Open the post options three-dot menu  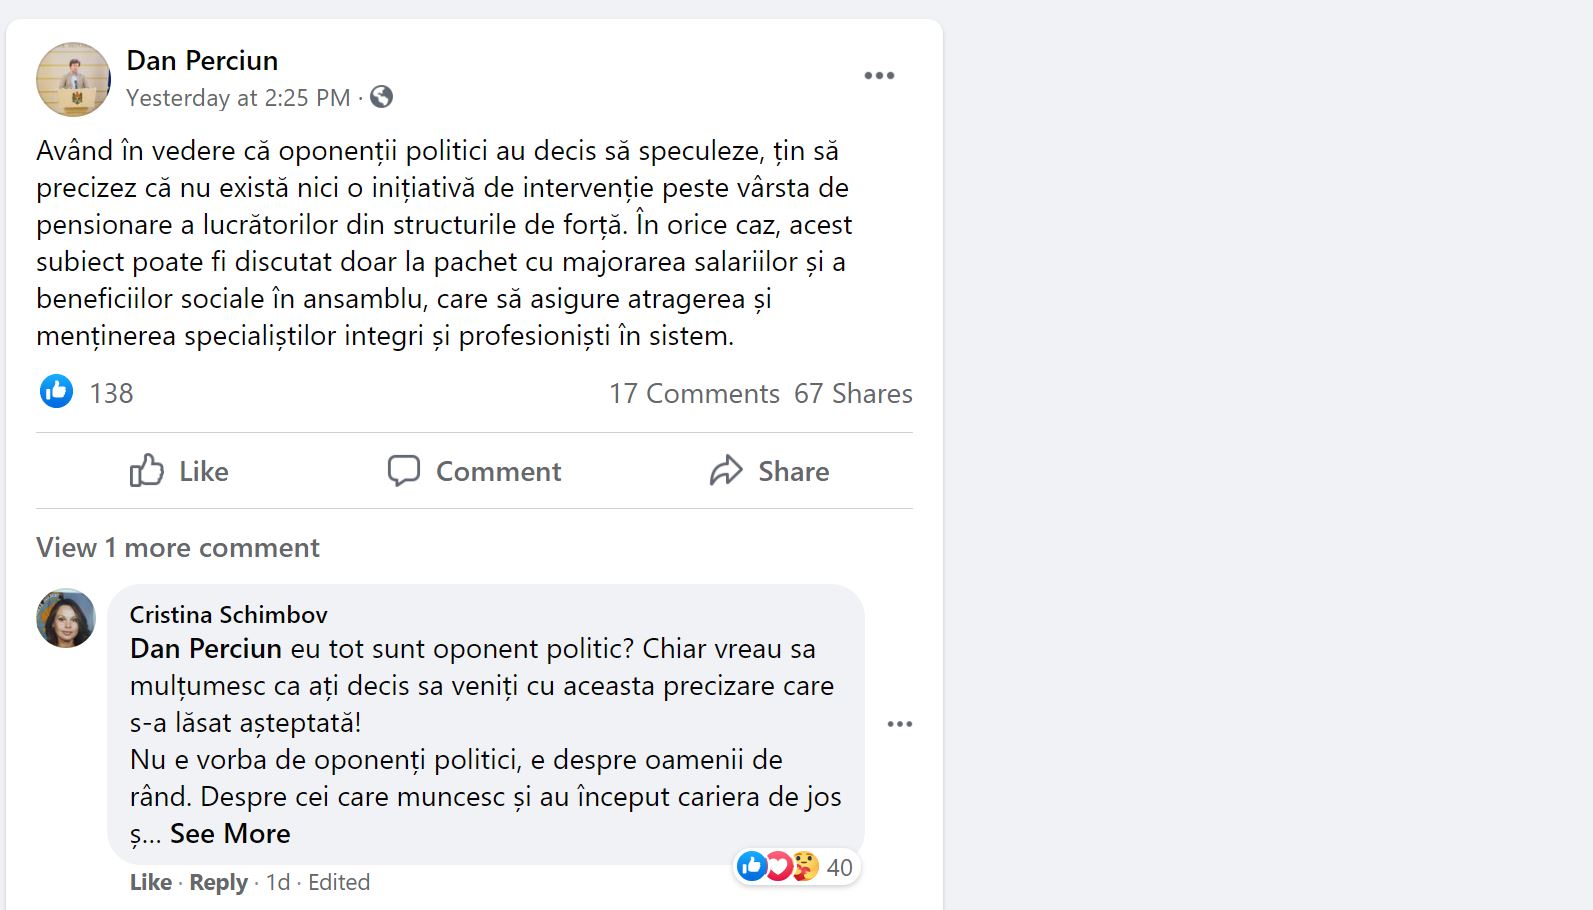tap(879, 76)
